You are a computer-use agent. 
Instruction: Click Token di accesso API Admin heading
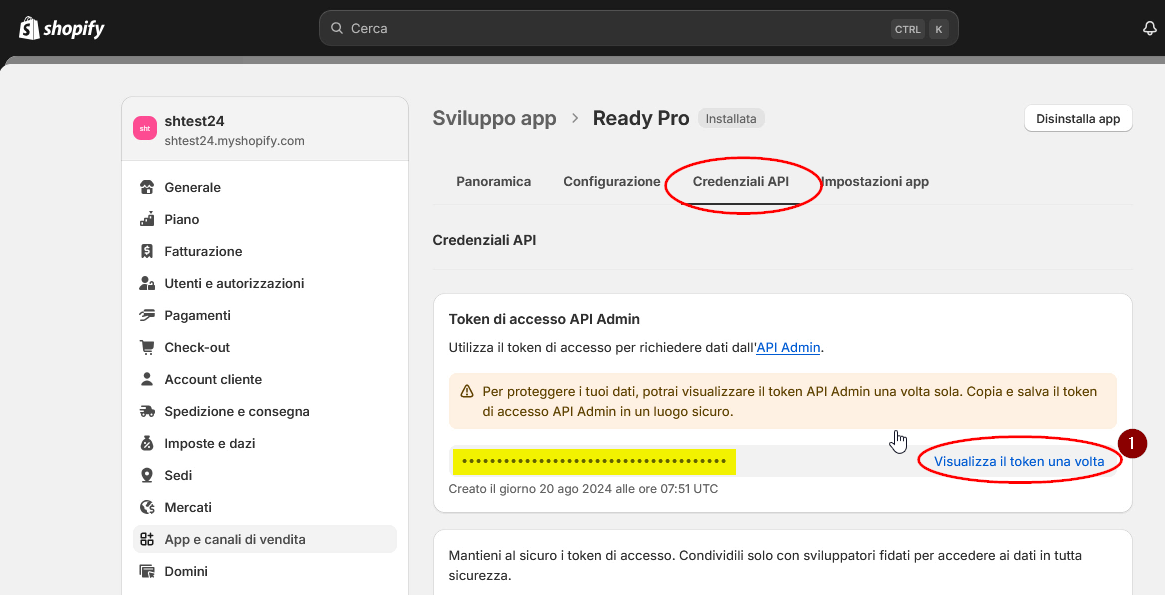coord(545,319)
